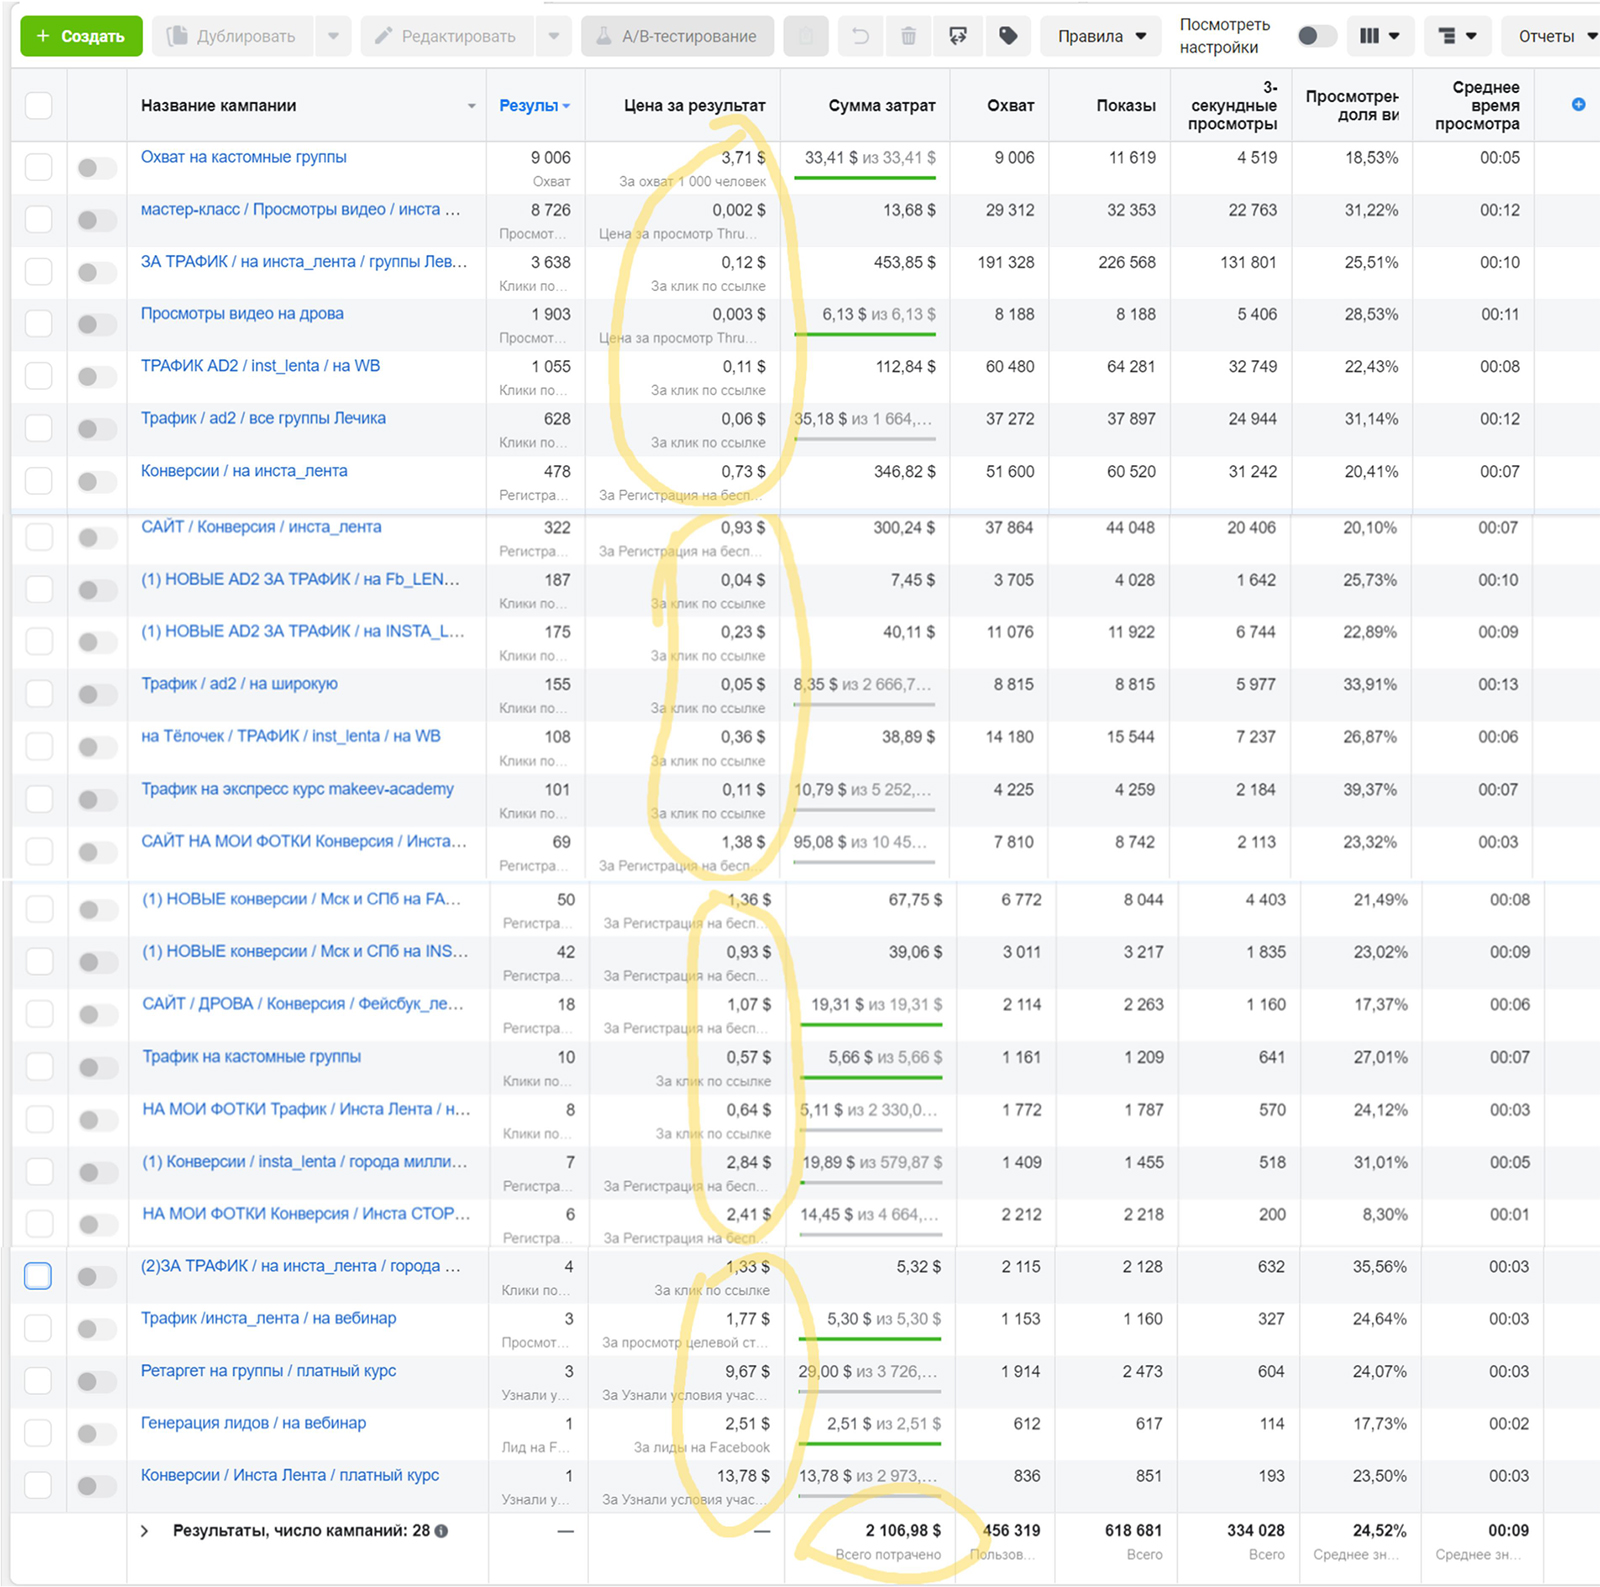Toggle the Ретаргет на группы платный курс switch
Screen dimensions: 1600x1587
pos(96,1381)
